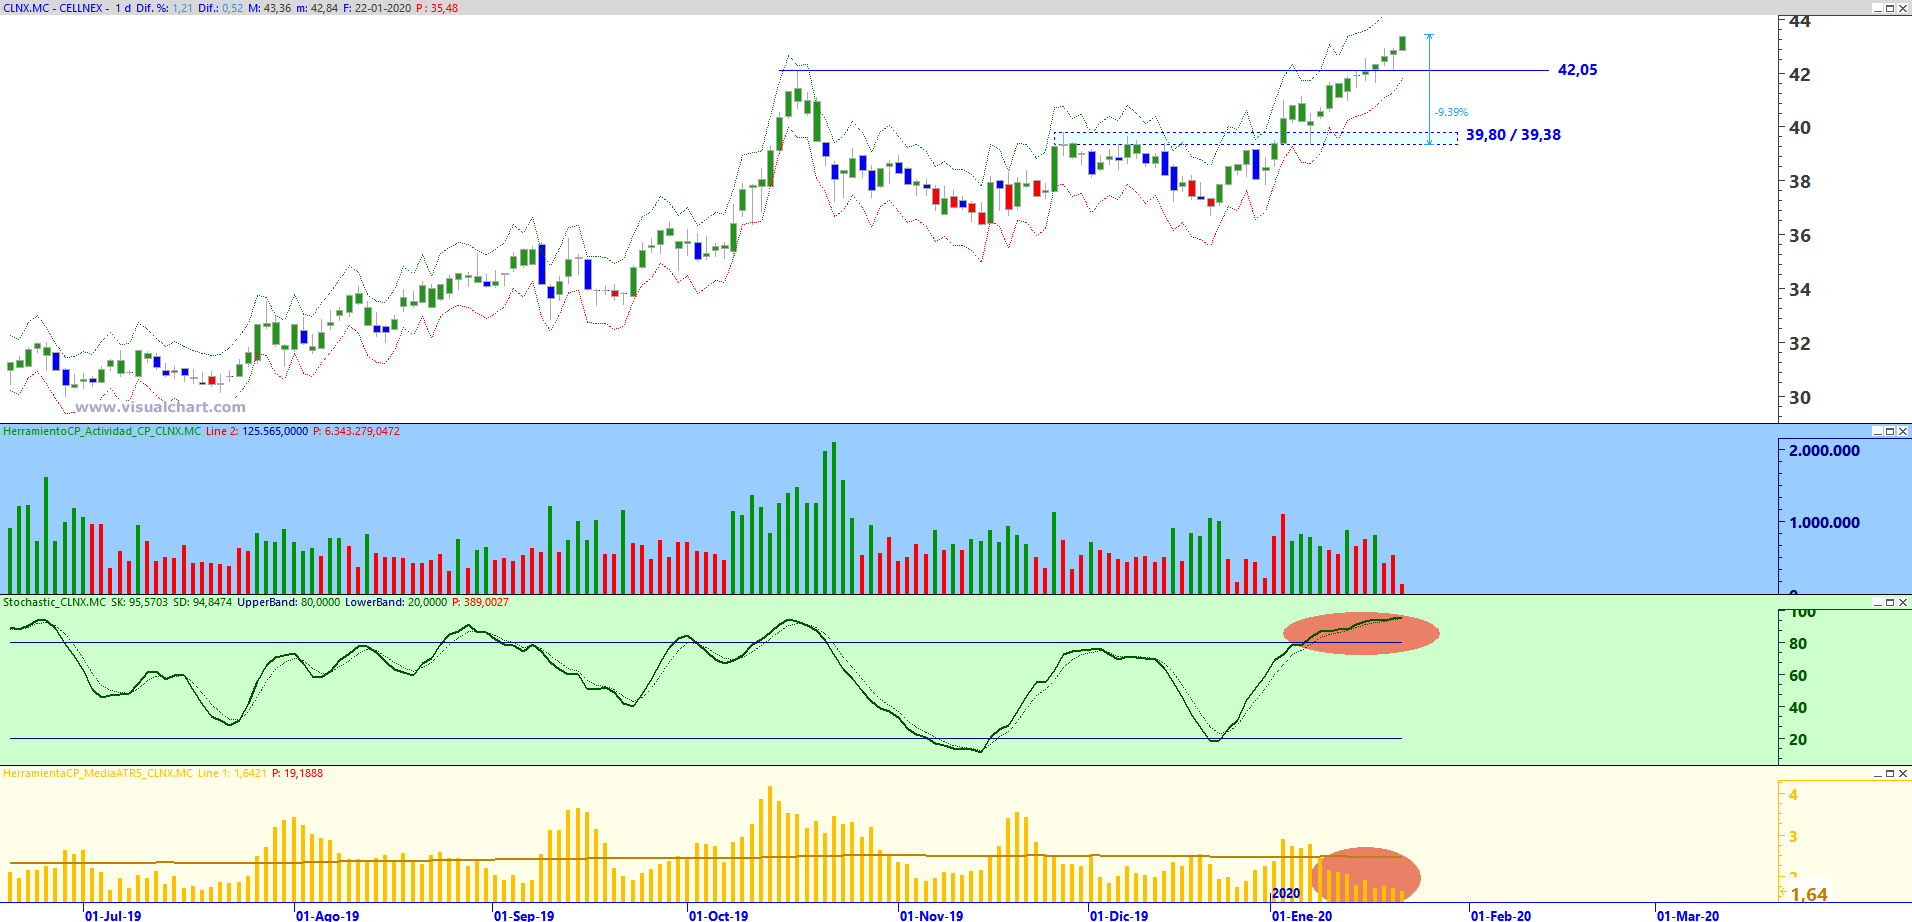1912x922 pixels.
Task: Click the '01-Feb-20' date axis label
Action: pyautogui.click(x=1501, y=915)
